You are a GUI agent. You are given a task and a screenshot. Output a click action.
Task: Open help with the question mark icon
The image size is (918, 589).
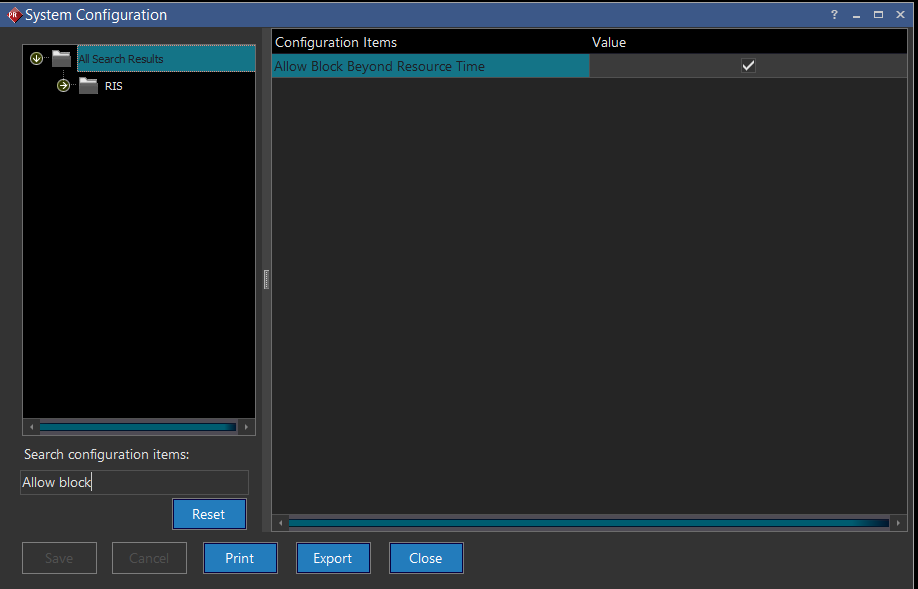coord(834,15)
